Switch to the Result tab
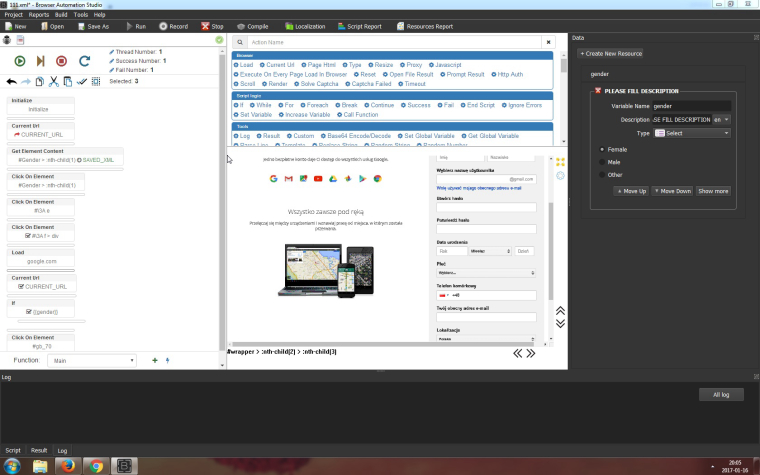 point(39,451)
